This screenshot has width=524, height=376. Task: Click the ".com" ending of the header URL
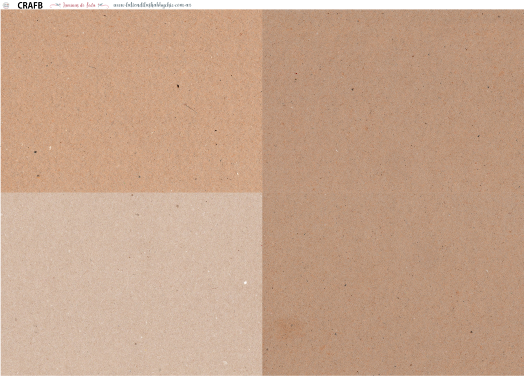(x=180, y=5)
